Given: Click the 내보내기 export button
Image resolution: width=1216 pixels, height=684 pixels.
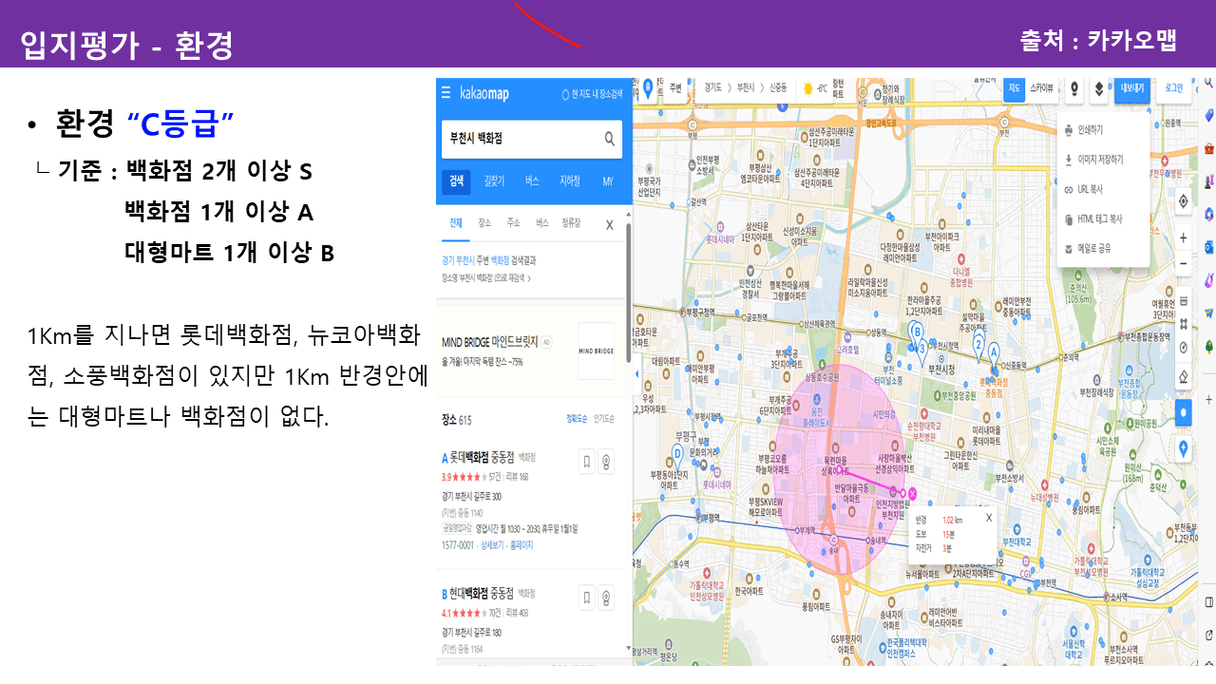Looking at the screenshot, I should coord(1133,89).
